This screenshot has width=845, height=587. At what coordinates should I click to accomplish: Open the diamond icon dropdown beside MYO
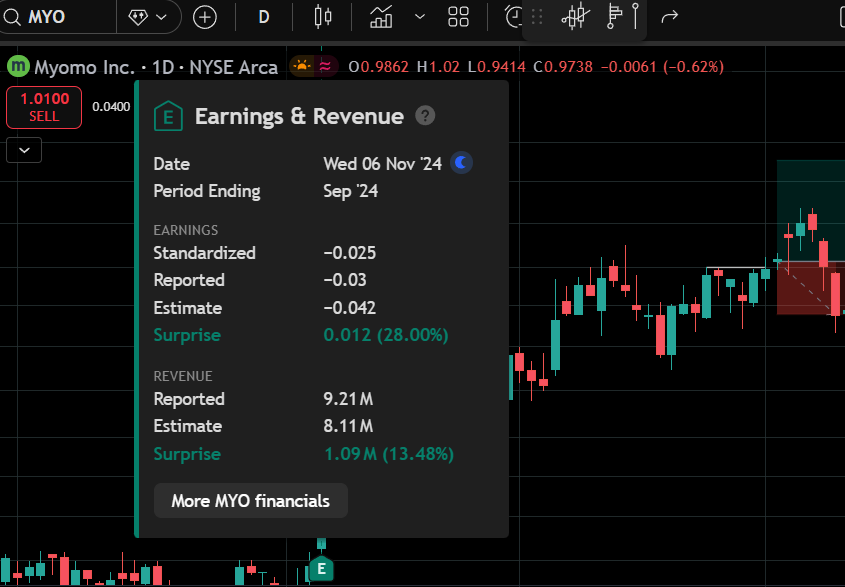tap(148, 17)
